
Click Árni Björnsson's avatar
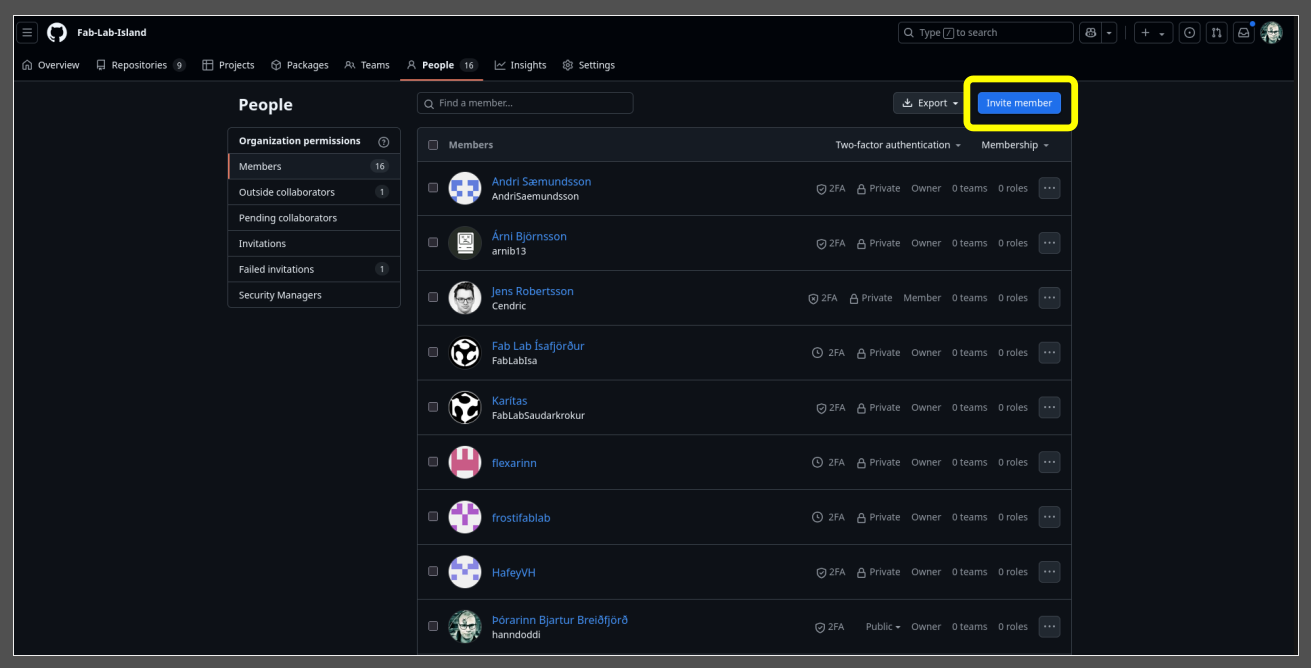[x=465, y=243]
